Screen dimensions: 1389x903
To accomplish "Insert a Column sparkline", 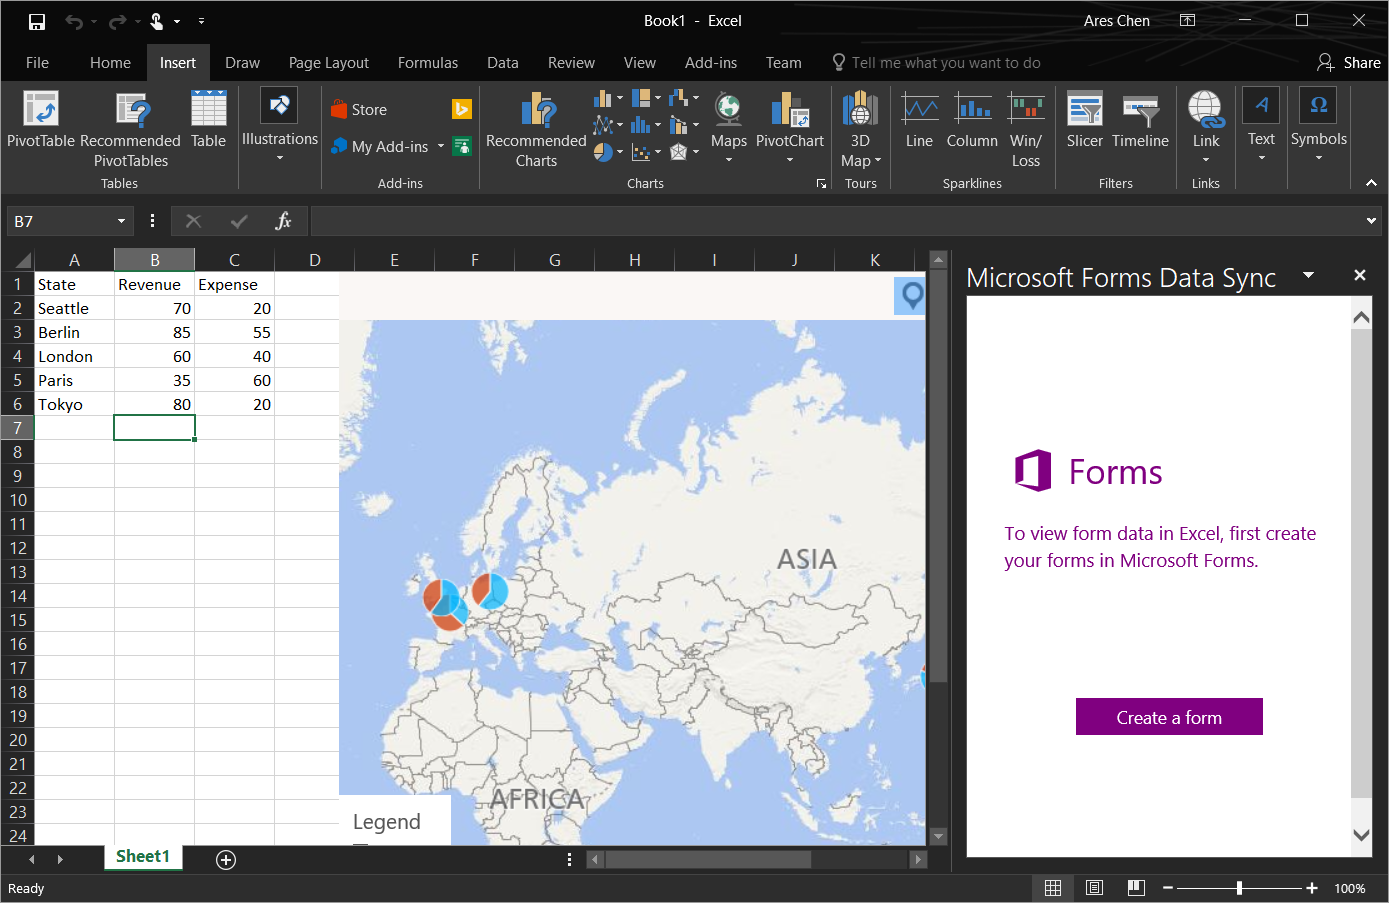I will click(x=972, y=120).
